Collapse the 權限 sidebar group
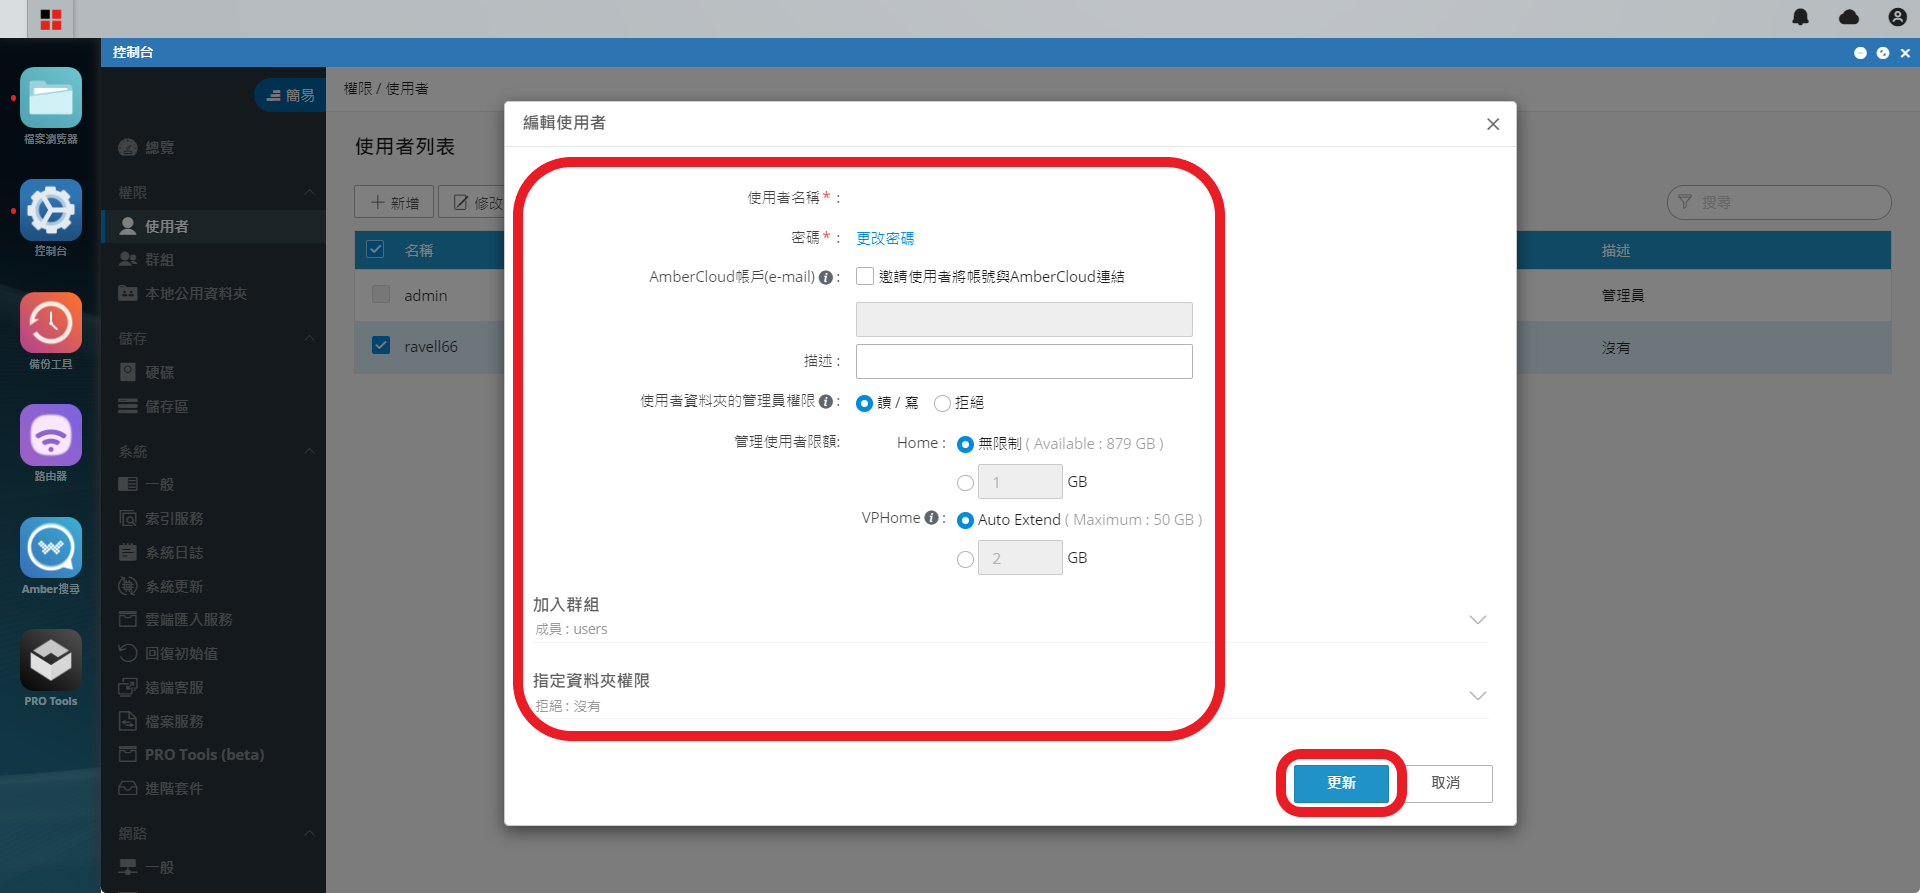 pyautogui.click(x=309, y=192)
